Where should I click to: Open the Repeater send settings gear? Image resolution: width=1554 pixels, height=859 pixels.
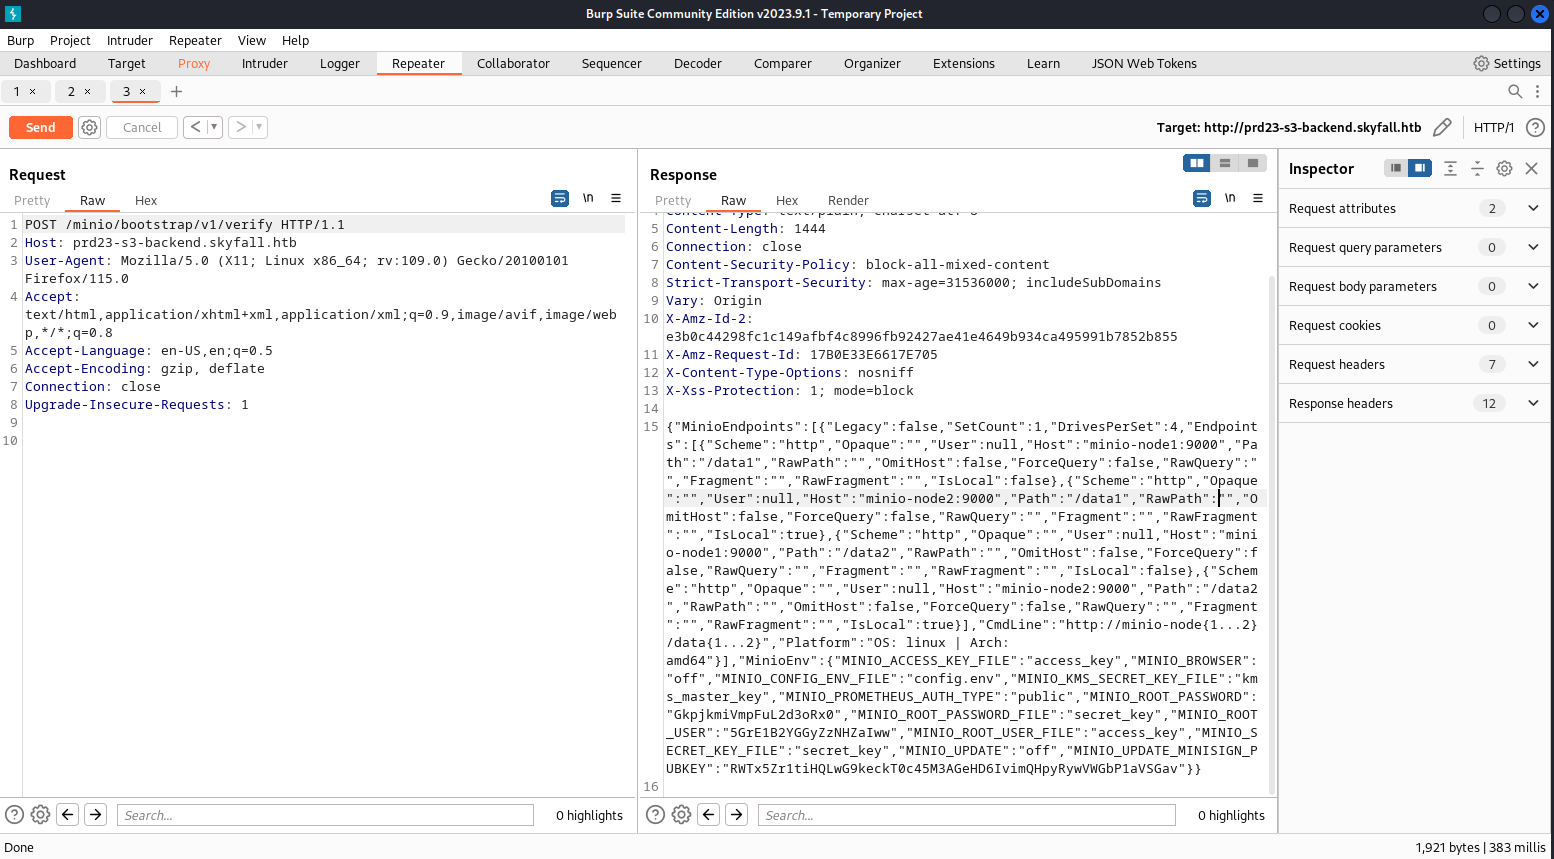[x=89, y=127]
